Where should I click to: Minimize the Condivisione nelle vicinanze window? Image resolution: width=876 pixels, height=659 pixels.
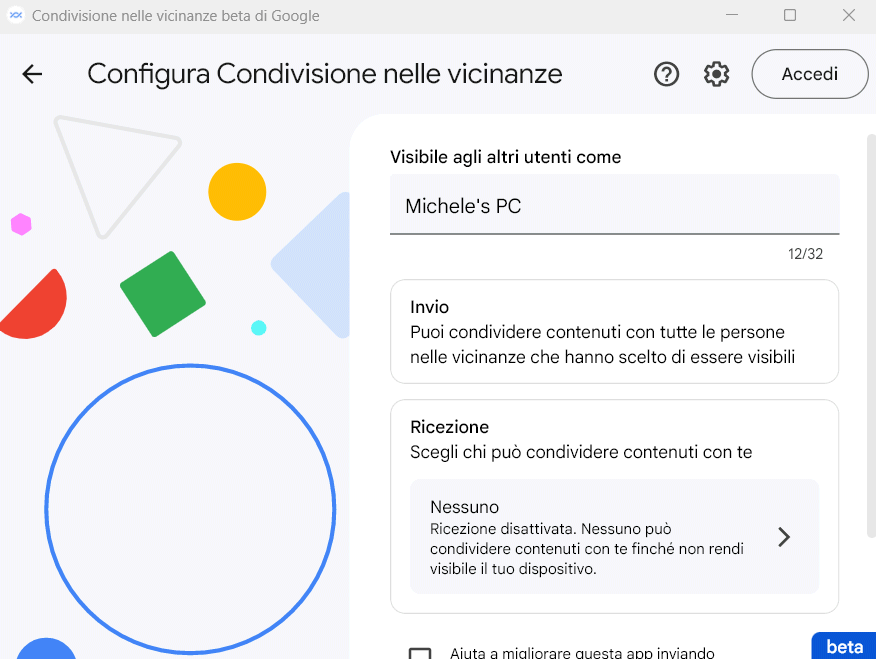pos(732,15)
